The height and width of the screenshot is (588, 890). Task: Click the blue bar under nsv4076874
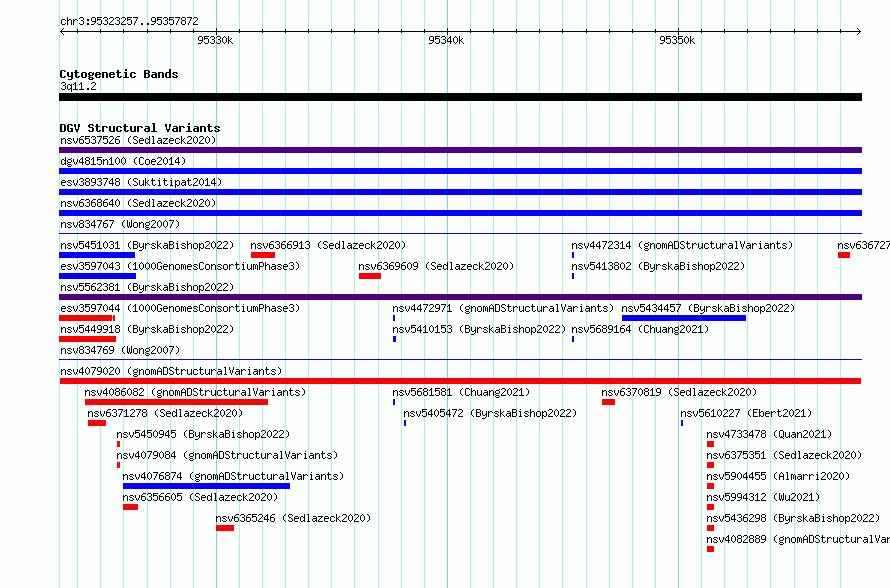[x=207, y=486]
